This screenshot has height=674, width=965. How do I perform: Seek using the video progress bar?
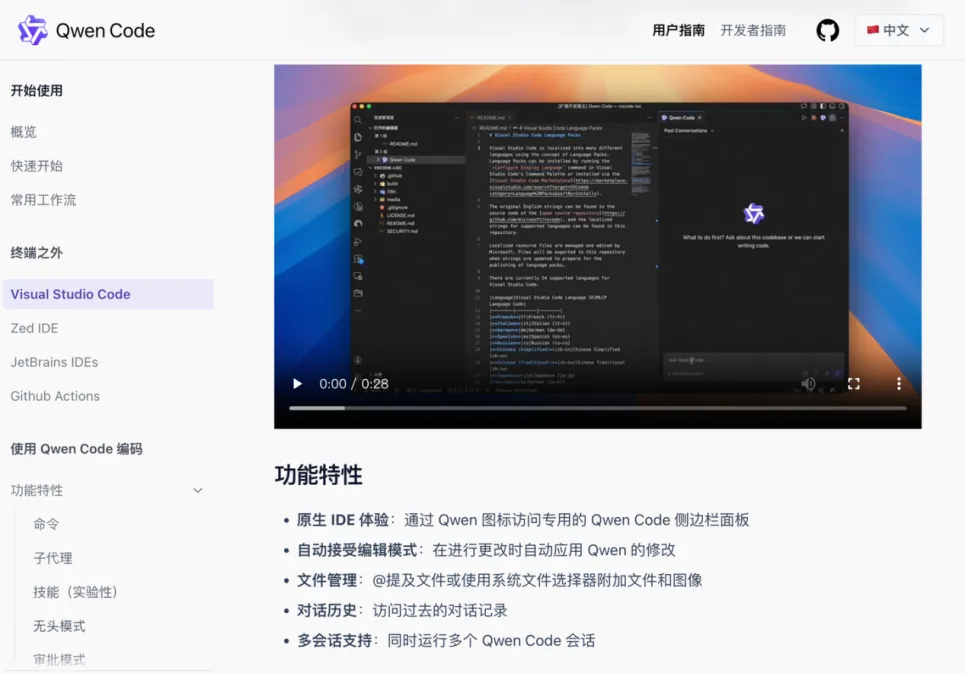(598, 408)
